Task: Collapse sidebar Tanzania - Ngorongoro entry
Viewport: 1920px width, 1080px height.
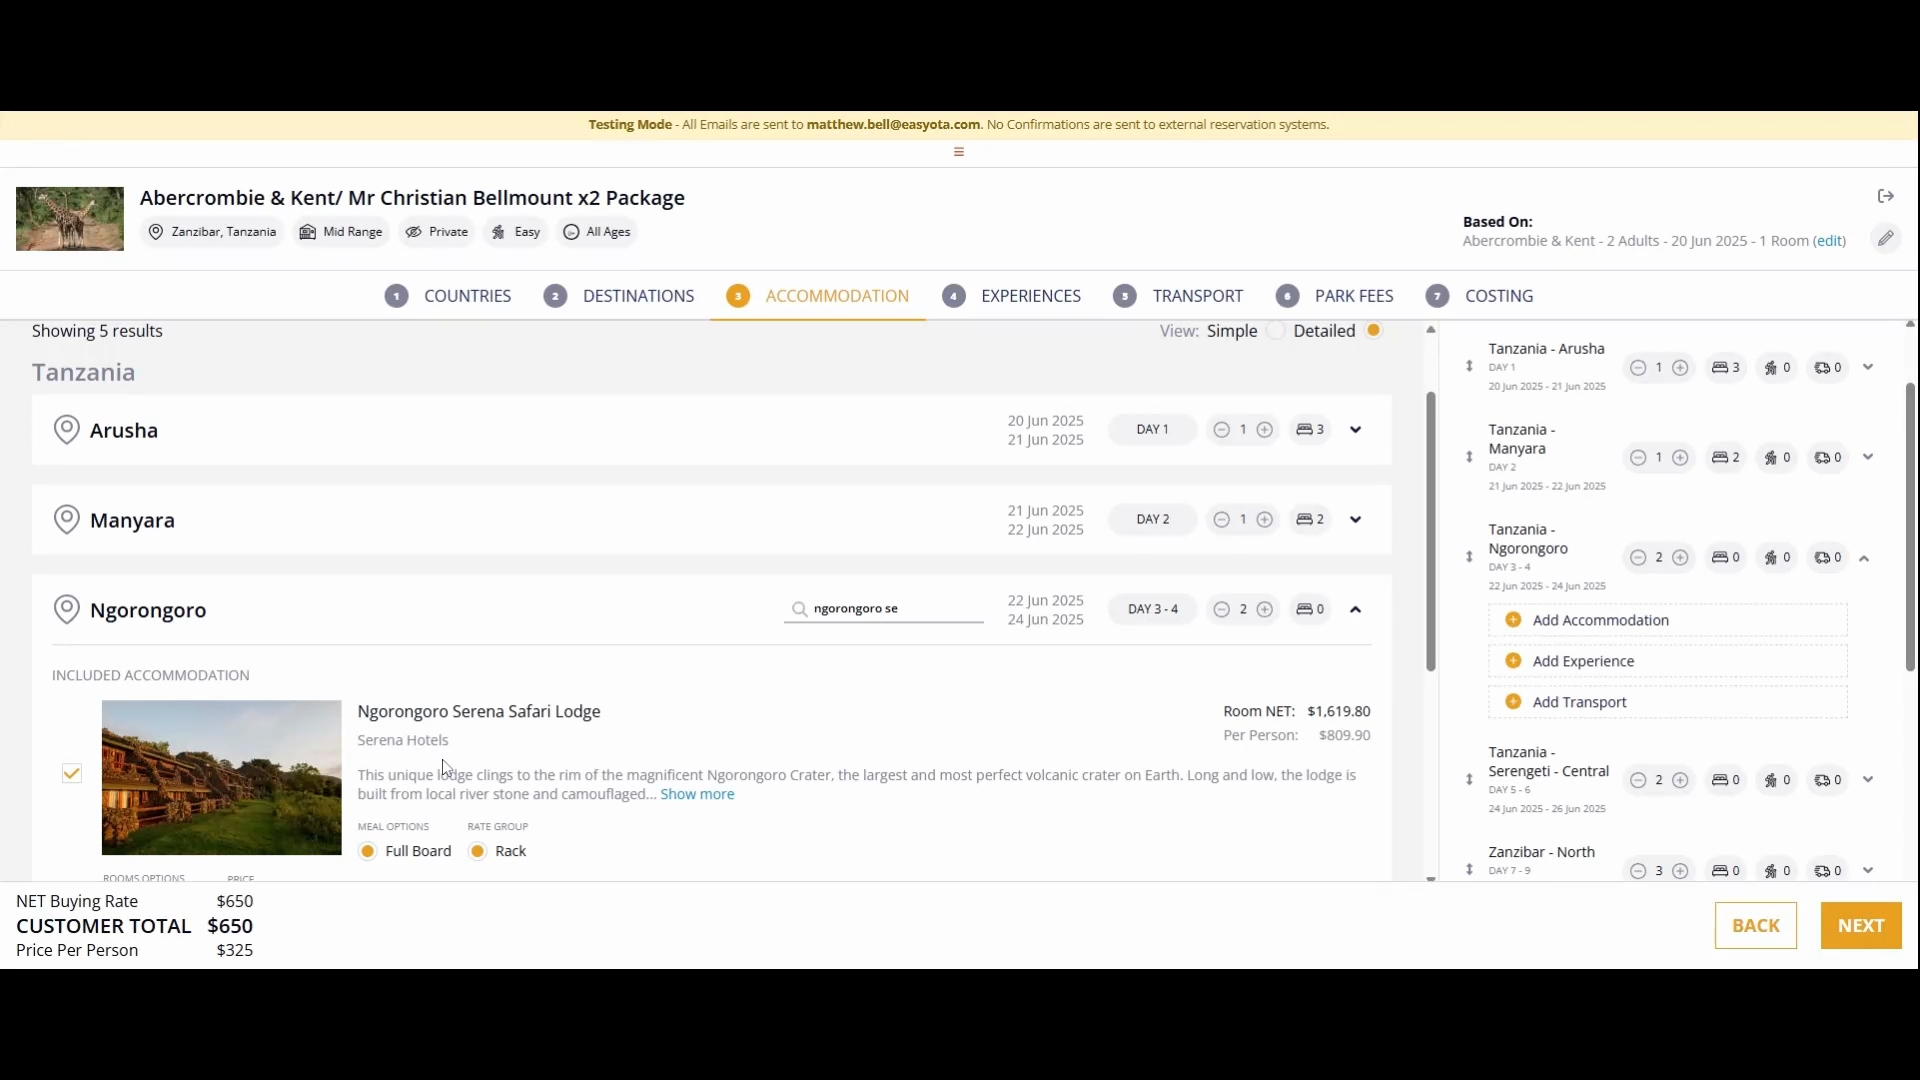Action: 1864,559
